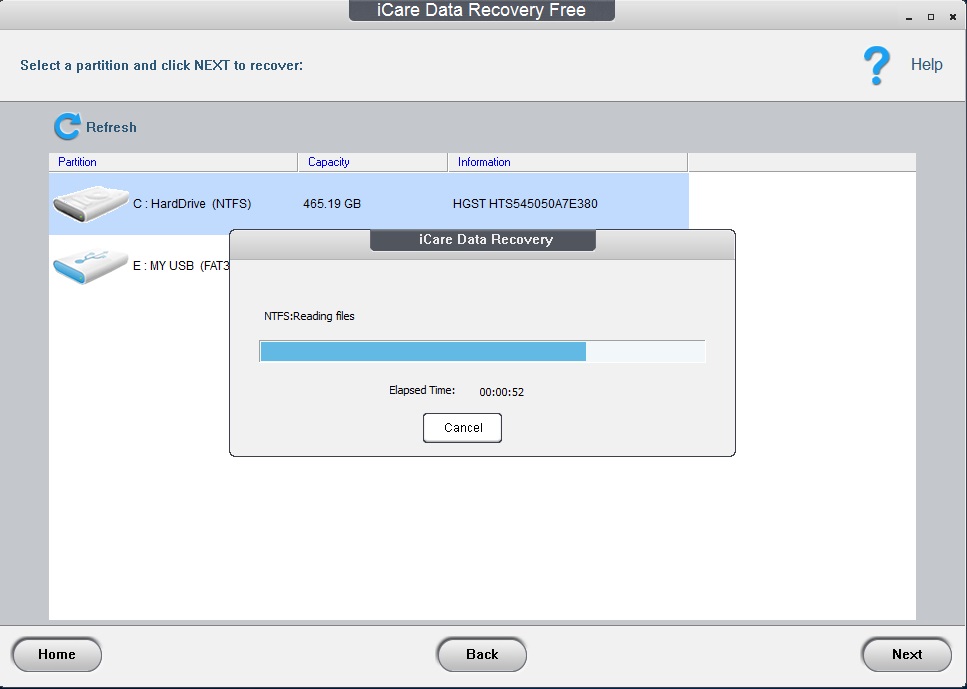Click the progress dialog title bar
The height and width of the screenshot is (689, 967).
482,240
